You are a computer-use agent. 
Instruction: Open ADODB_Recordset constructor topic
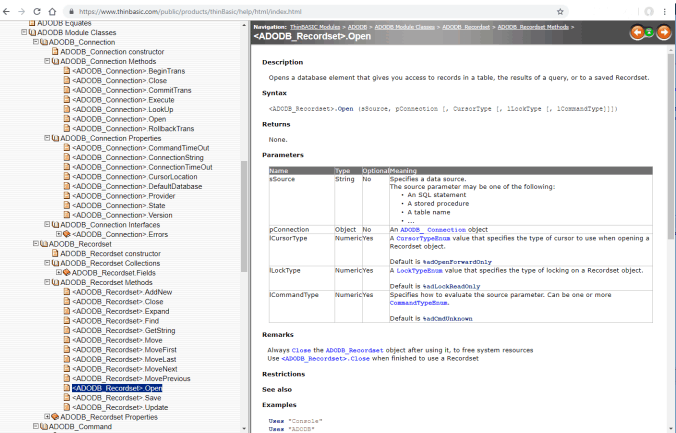pos(110,254)
